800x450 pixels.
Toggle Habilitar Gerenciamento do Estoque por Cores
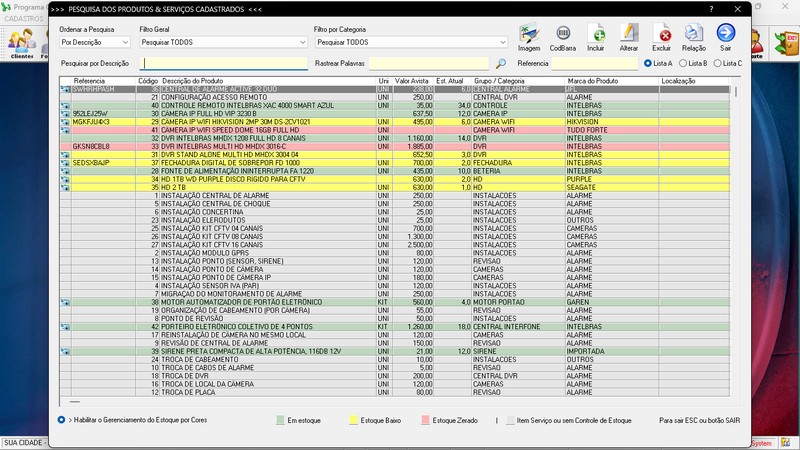click(62, 420)
